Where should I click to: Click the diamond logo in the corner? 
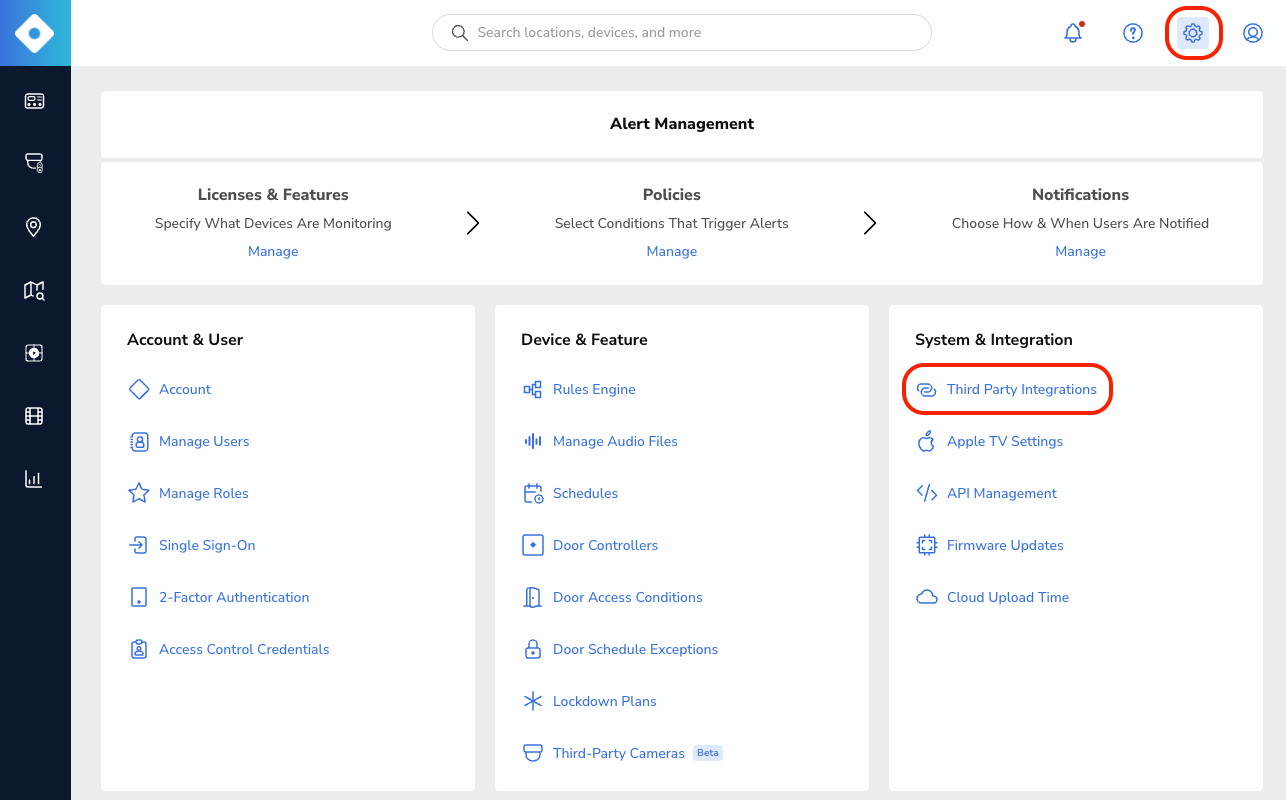tap(35, 33)
